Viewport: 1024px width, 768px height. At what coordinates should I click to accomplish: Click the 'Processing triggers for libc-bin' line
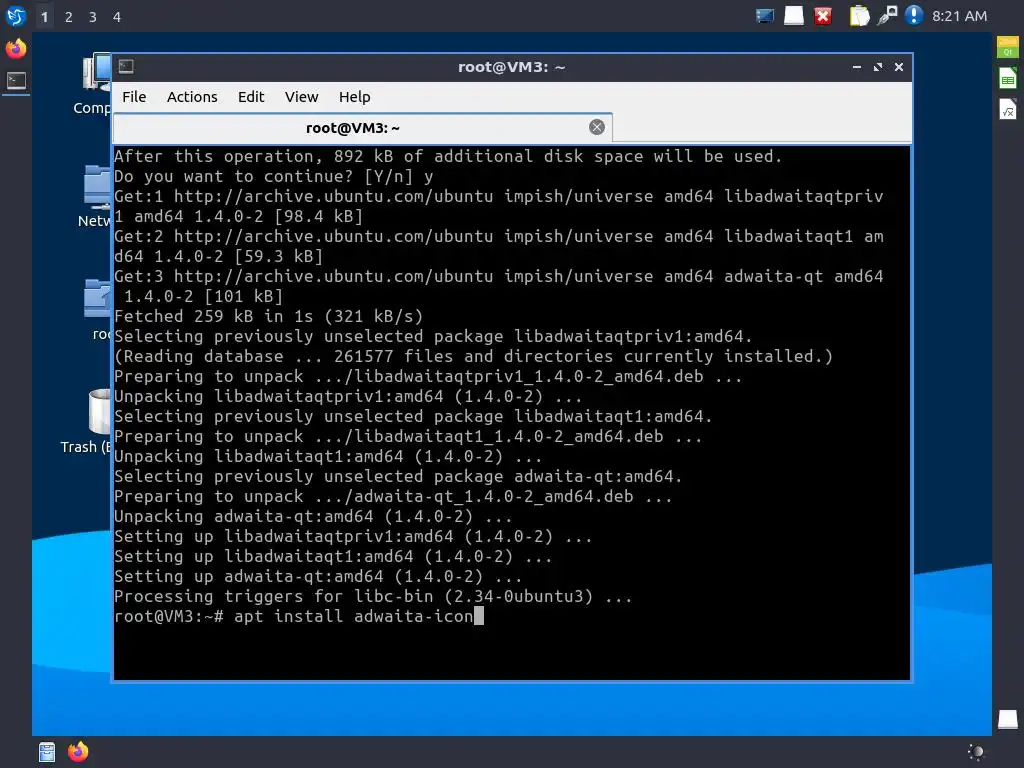(x=373, y=597)
